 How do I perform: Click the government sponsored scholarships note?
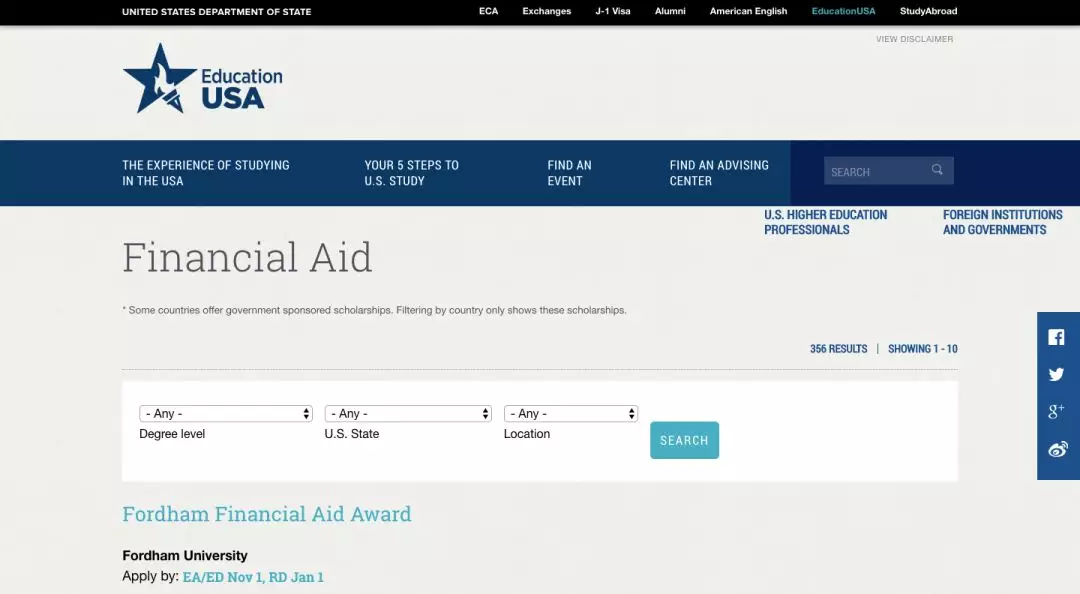click(x=375, y=310)
